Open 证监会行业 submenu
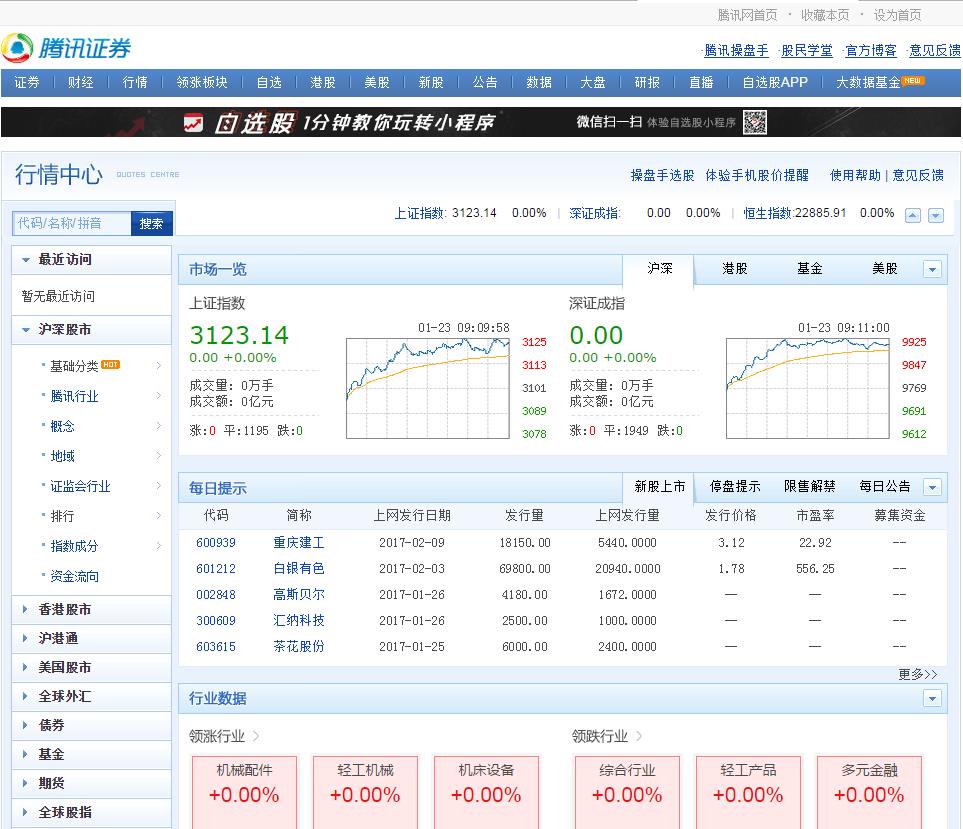The width and height of the screenshot is (963, 829). point(80,486)
